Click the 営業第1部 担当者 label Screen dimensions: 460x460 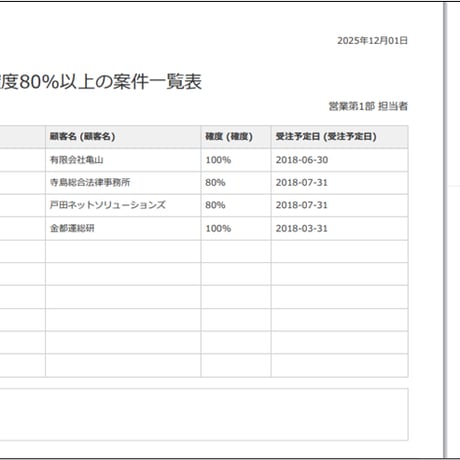(x=368, y=106)
